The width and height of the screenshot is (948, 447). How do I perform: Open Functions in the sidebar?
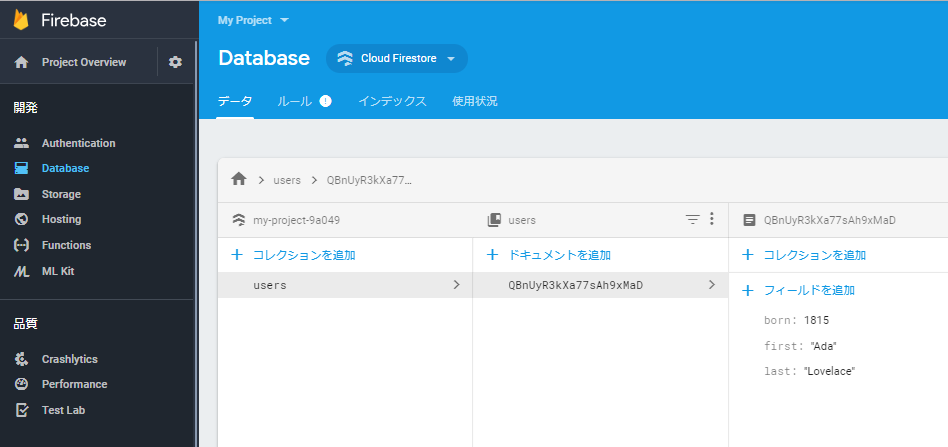coord(67,245)
